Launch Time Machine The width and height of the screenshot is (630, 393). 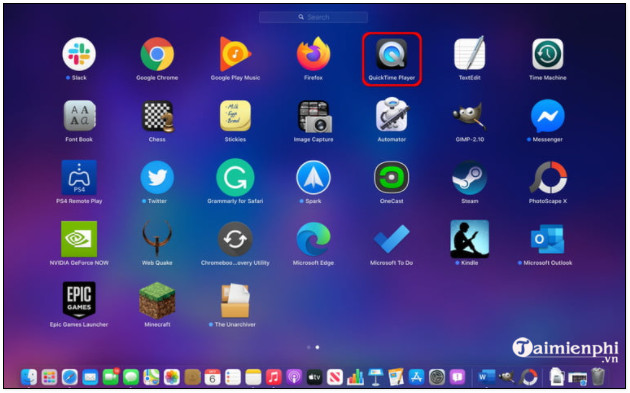[548, 54]
